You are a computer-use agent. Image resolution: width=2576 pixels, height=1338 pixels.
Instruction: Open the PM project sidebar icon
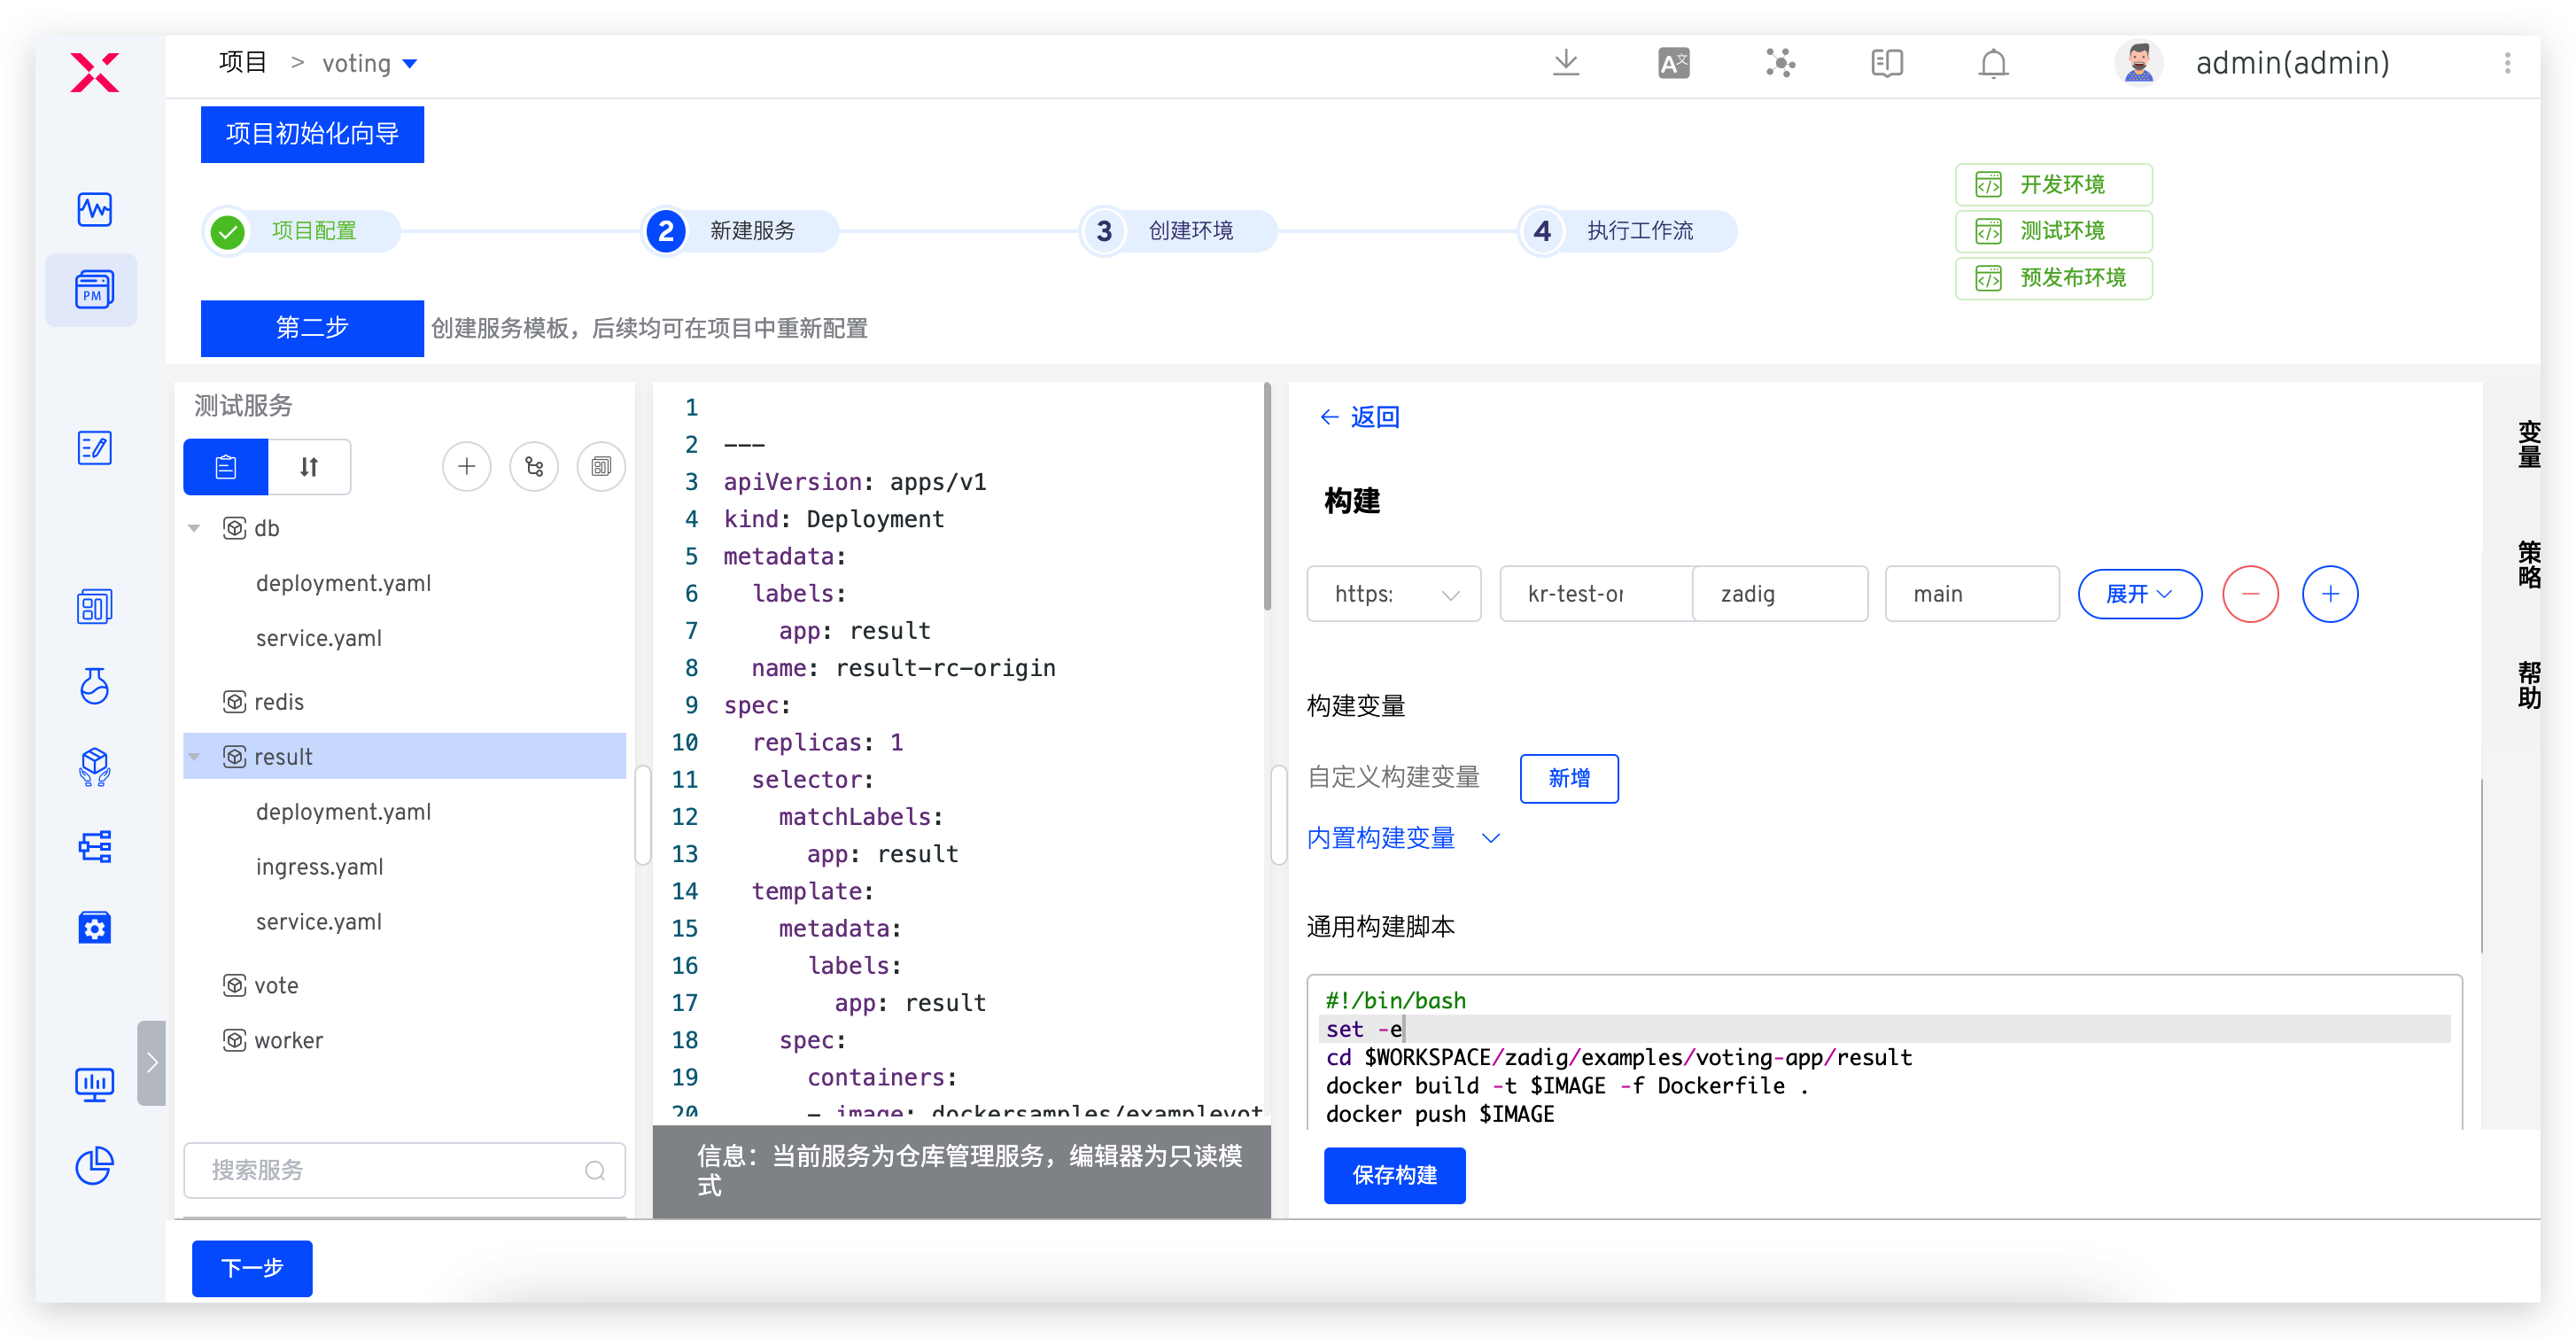(93, 290)
